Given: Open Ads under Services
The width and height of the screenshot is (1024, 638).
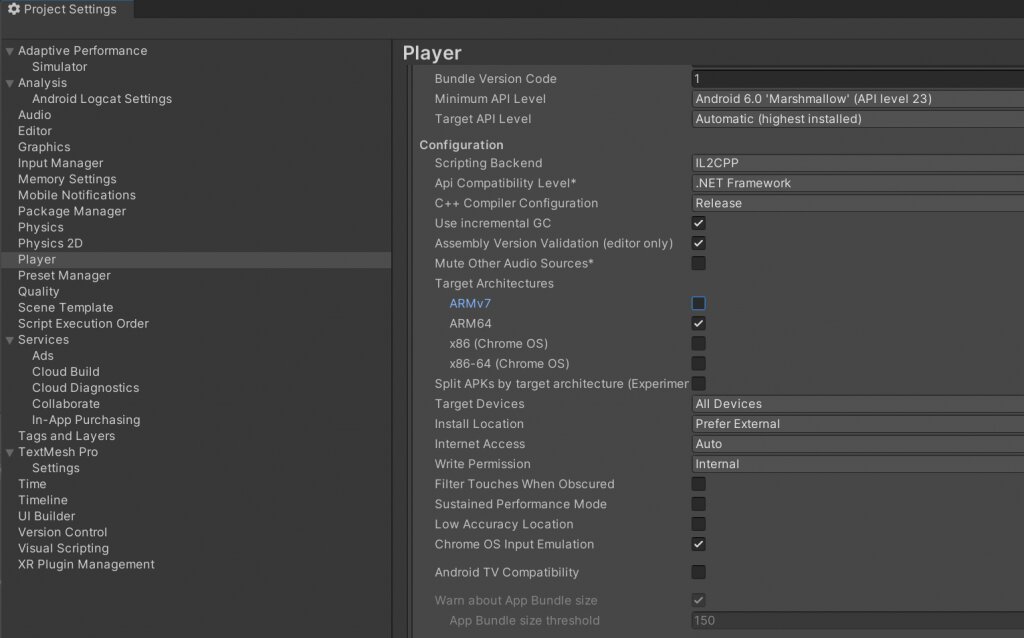Looking at the screenshot, I should click(42, 356).
